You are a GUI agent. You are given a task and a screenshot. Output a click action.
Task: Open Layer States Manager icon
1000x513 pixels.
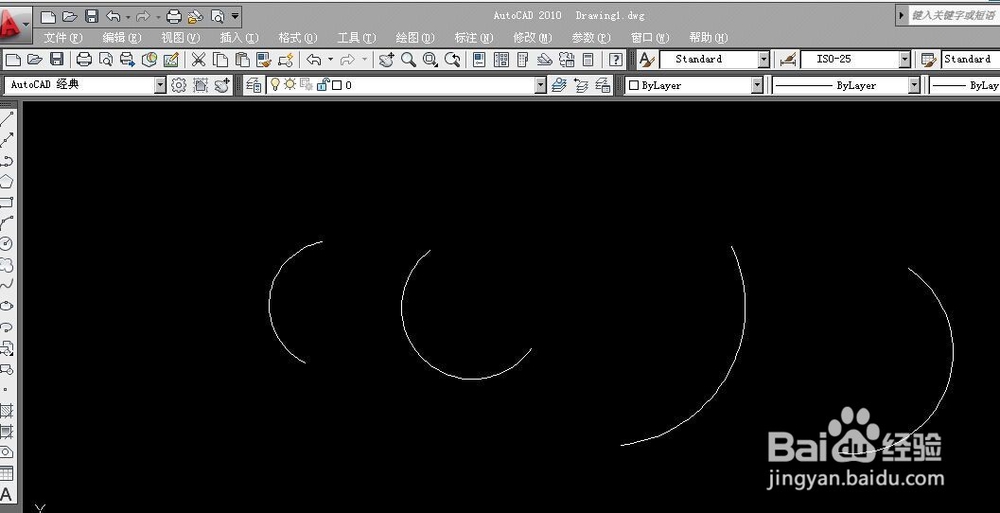603,85
